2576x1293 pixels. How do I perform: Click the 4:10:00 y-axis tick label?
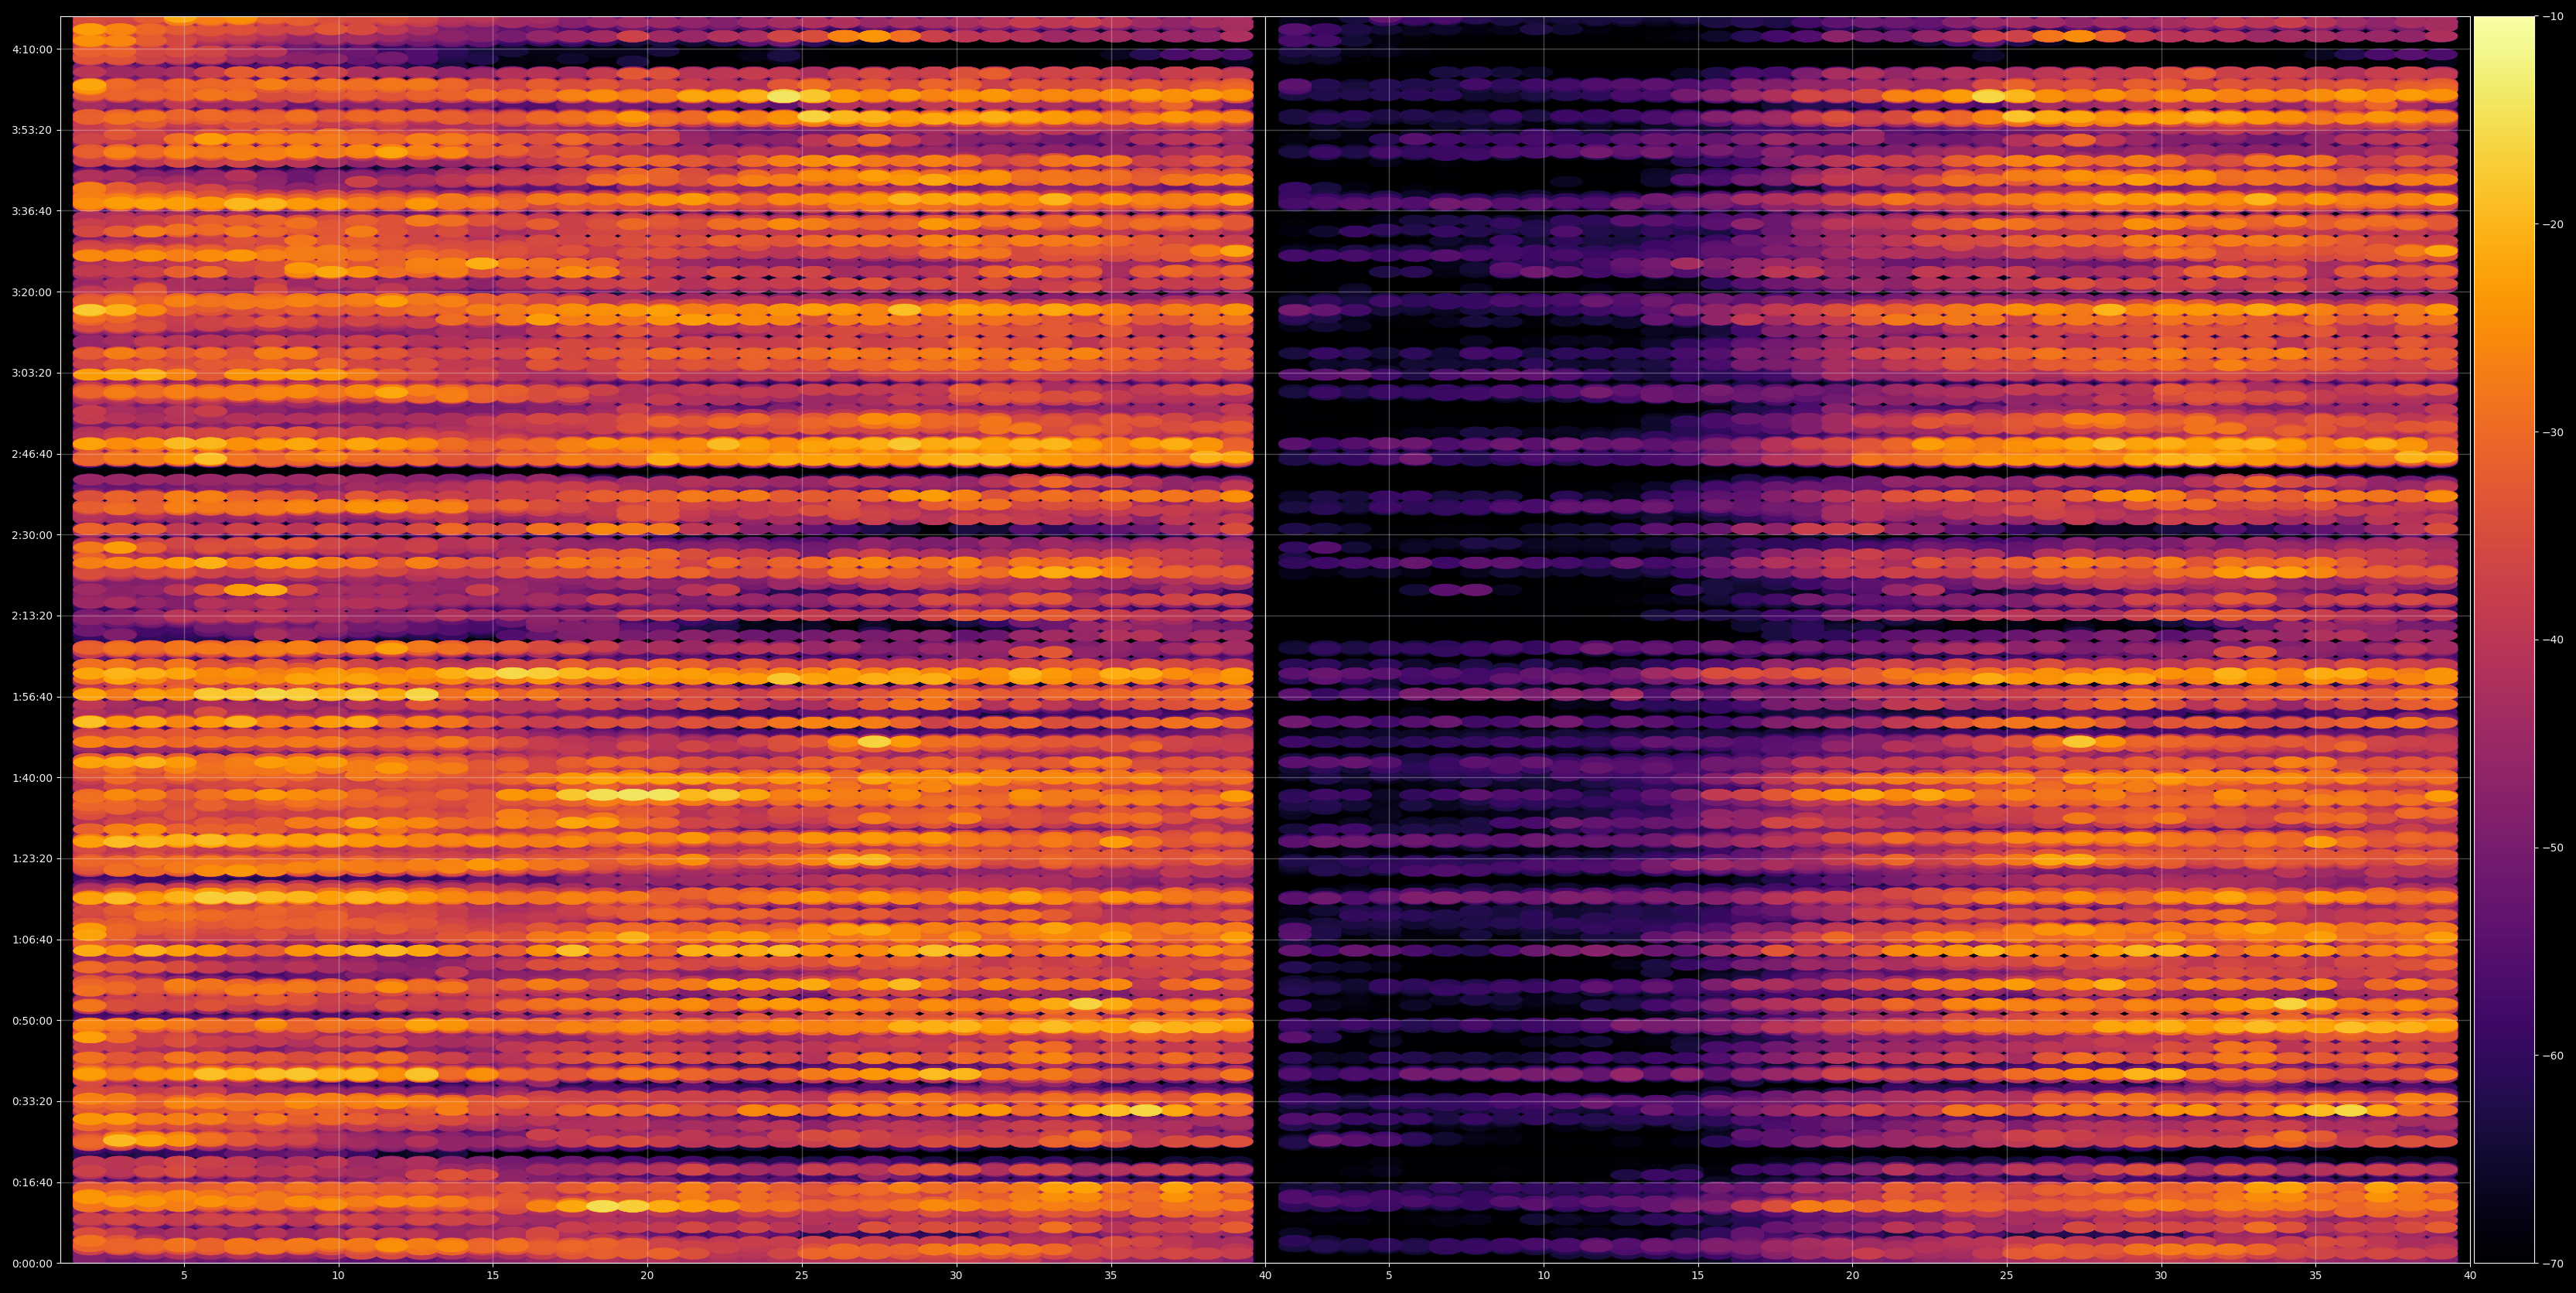[x=32, y=49]
